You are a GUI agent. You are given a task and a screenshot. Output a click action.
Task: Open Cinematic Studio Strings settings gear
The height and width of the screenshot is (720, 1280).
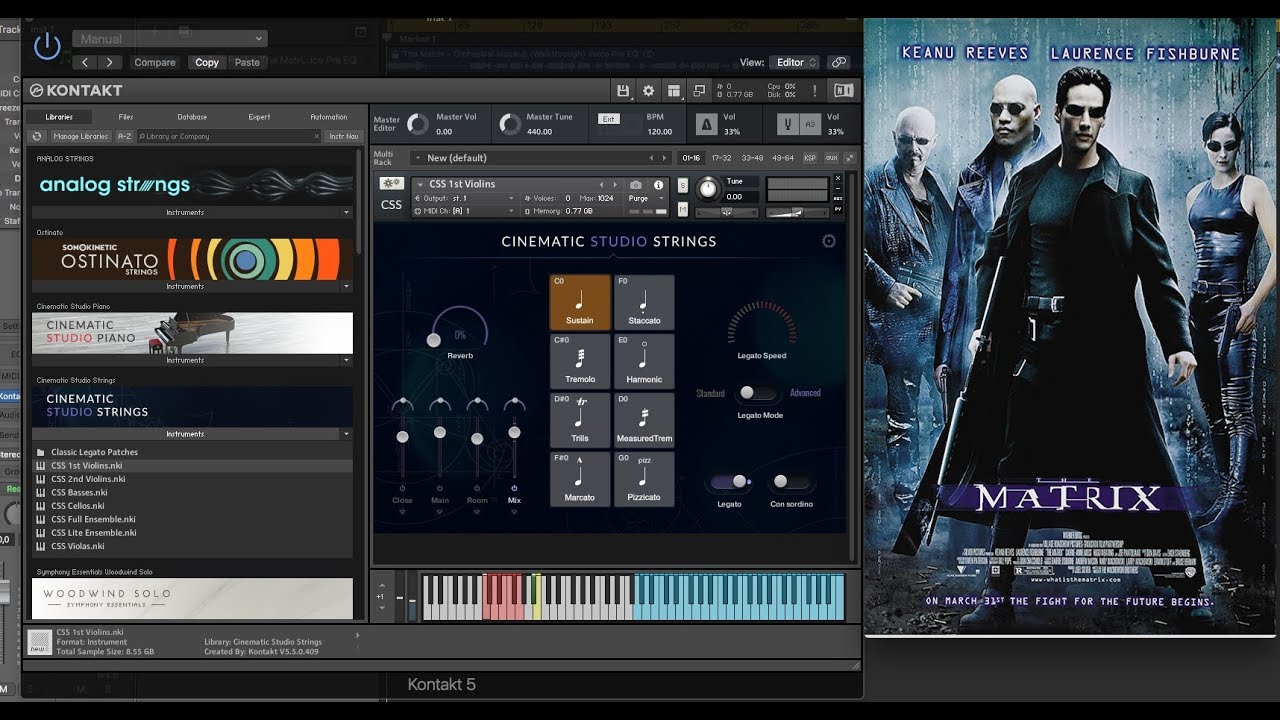(828, 241)
